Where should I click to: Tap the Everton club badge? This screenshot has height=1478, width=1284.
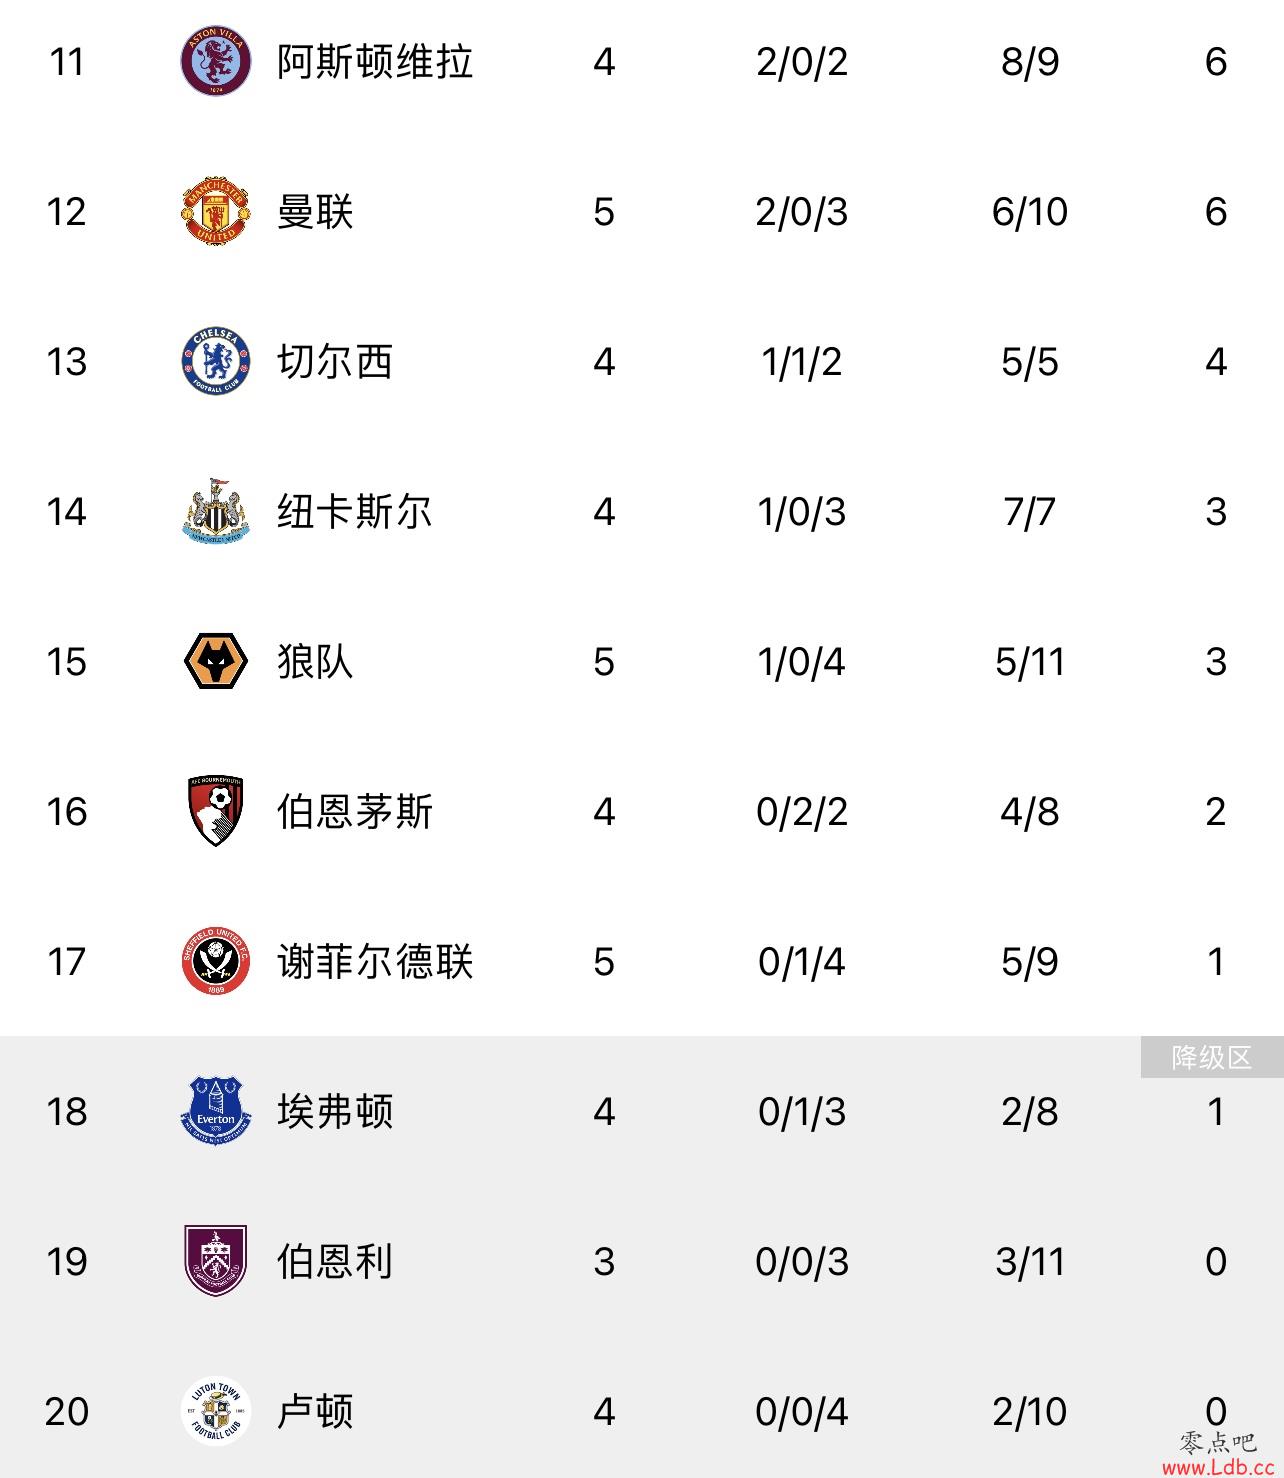point(215,1111)
